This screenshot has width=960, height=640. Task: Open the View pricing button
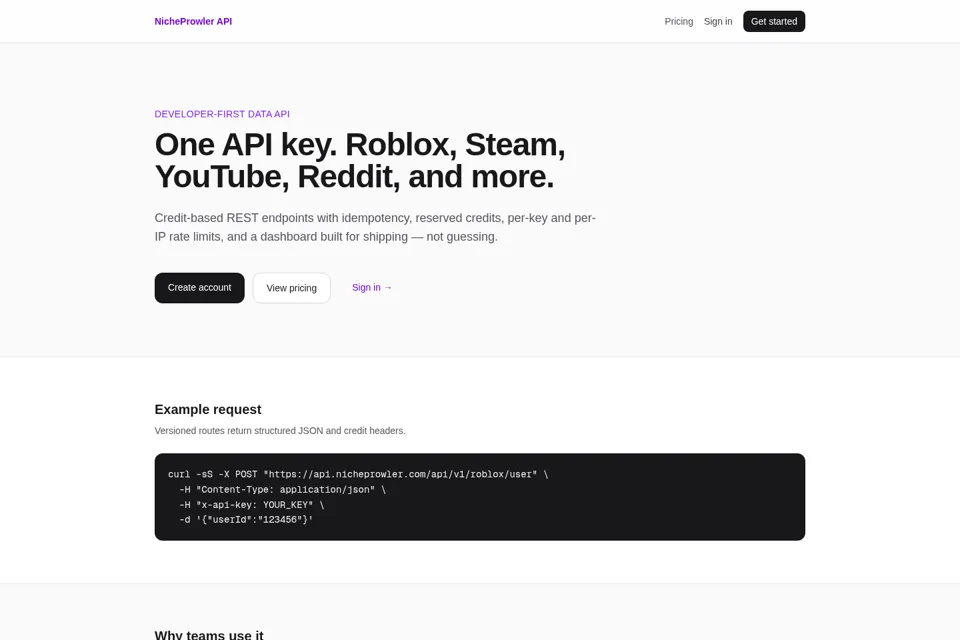[291, 288]
